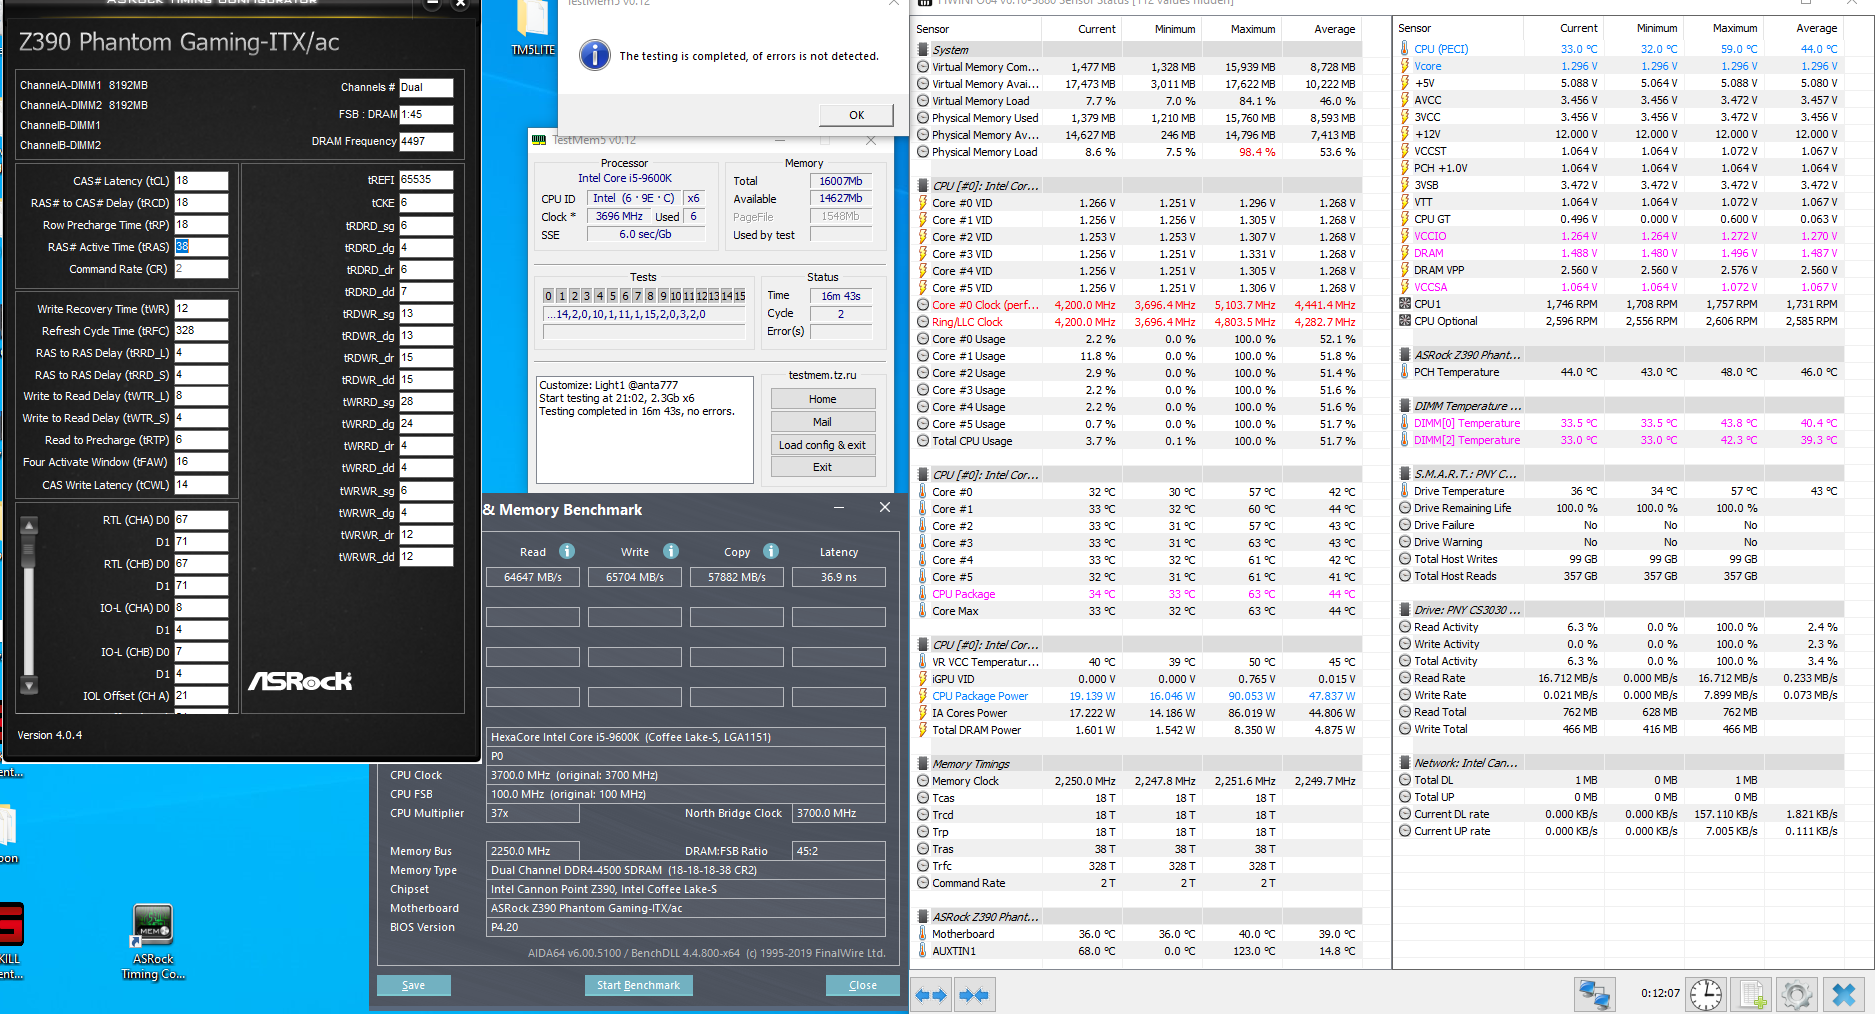Viewport: 1875px width, 1014px height.
Task: Start logging with the HWiNFO log-file icon
Action: click(1752, 994)
